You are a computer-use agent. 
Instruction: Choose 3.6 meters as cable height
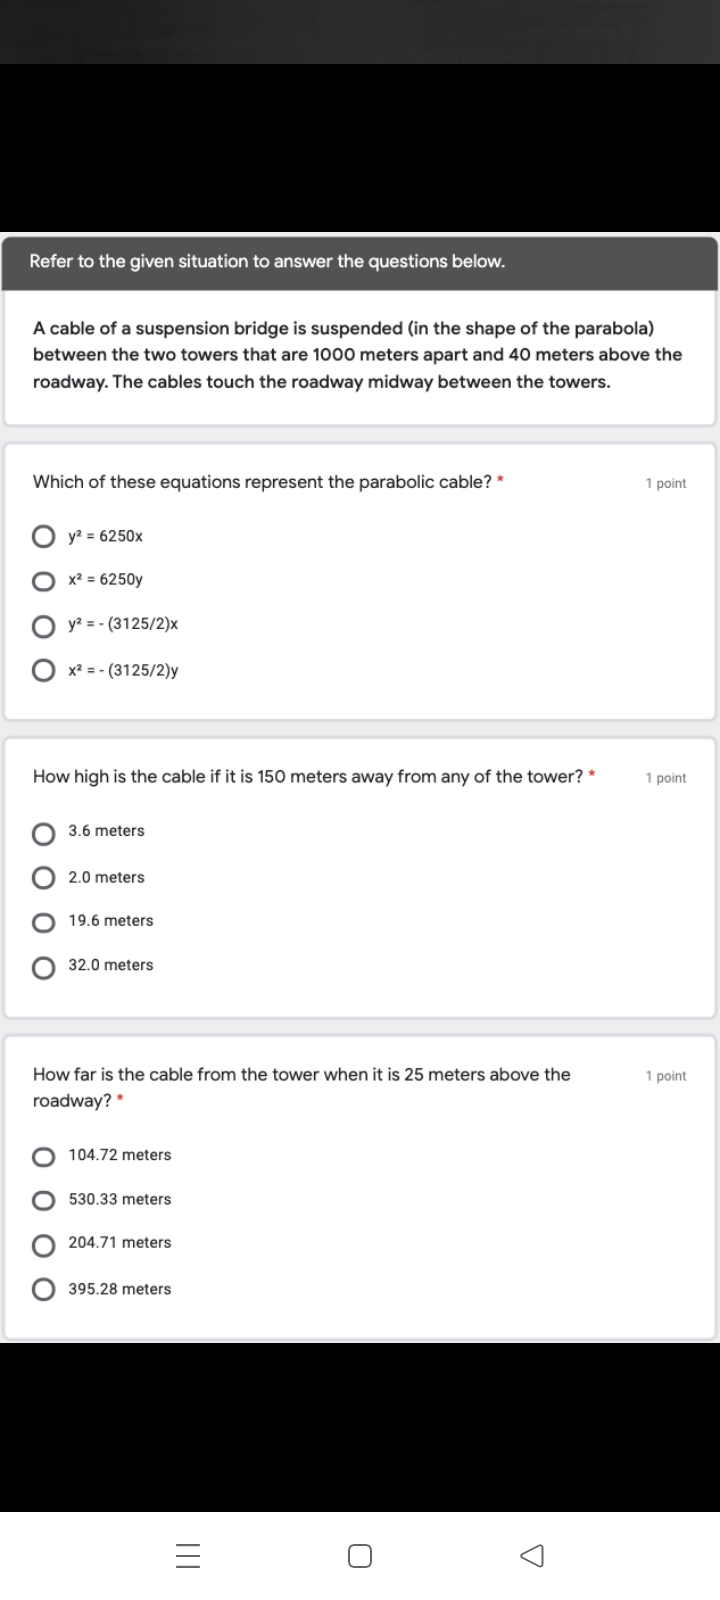(x=43, y=833)
